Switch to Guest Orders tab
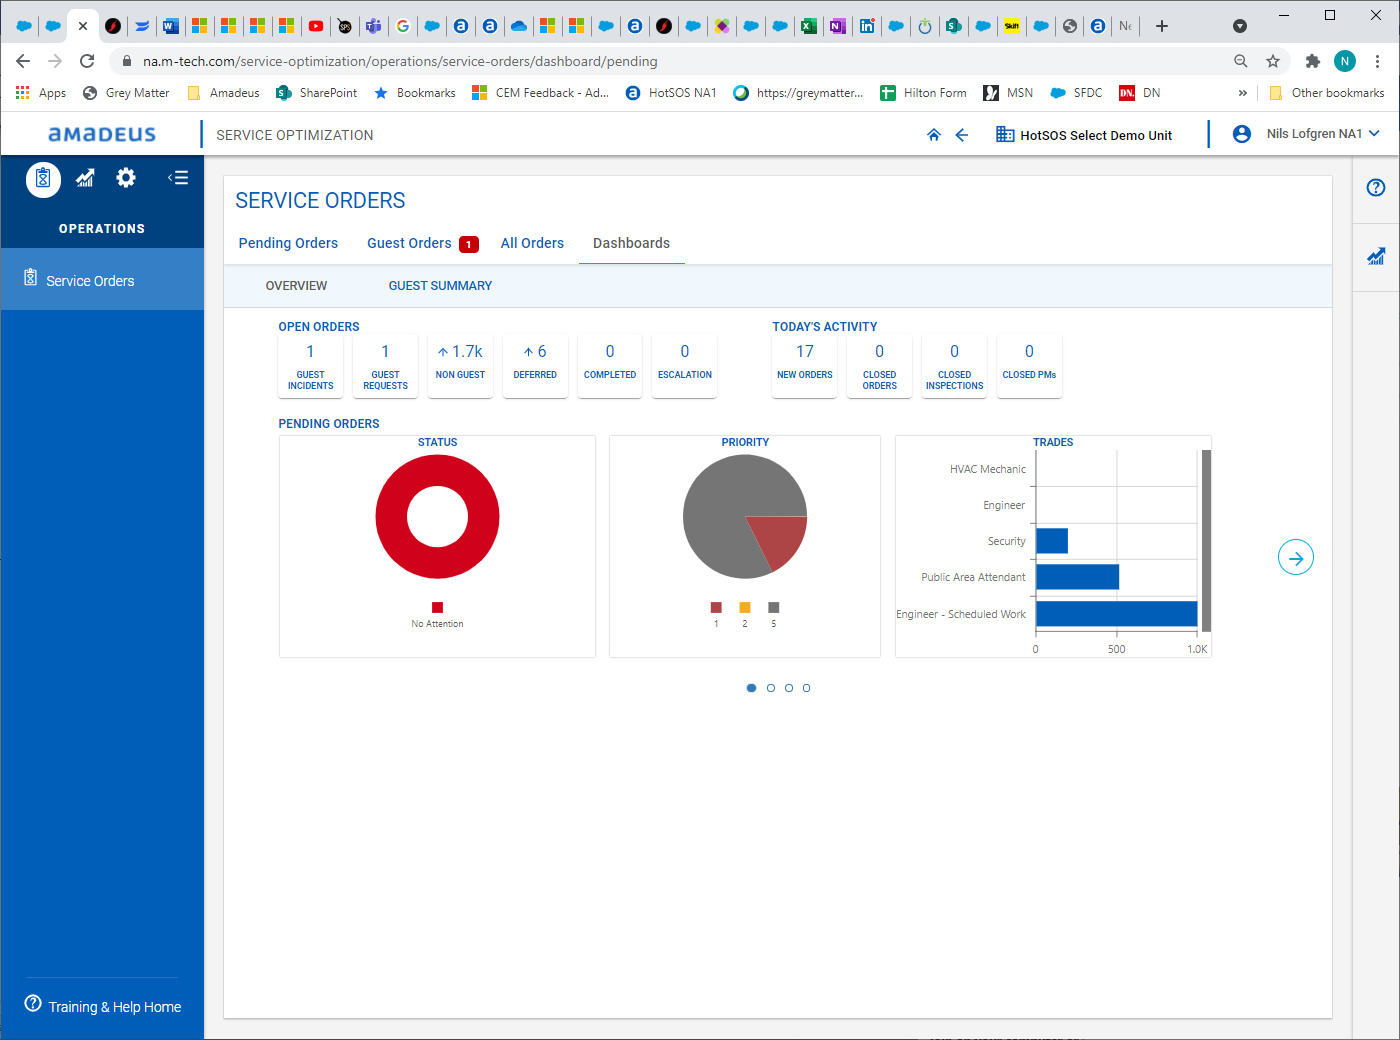 point(409,243)
